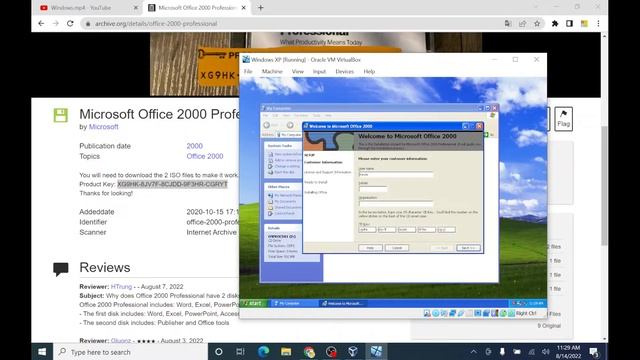Open VirtualBox File menu
Viewport: 640px width, 360px height.
pos(248,71)
